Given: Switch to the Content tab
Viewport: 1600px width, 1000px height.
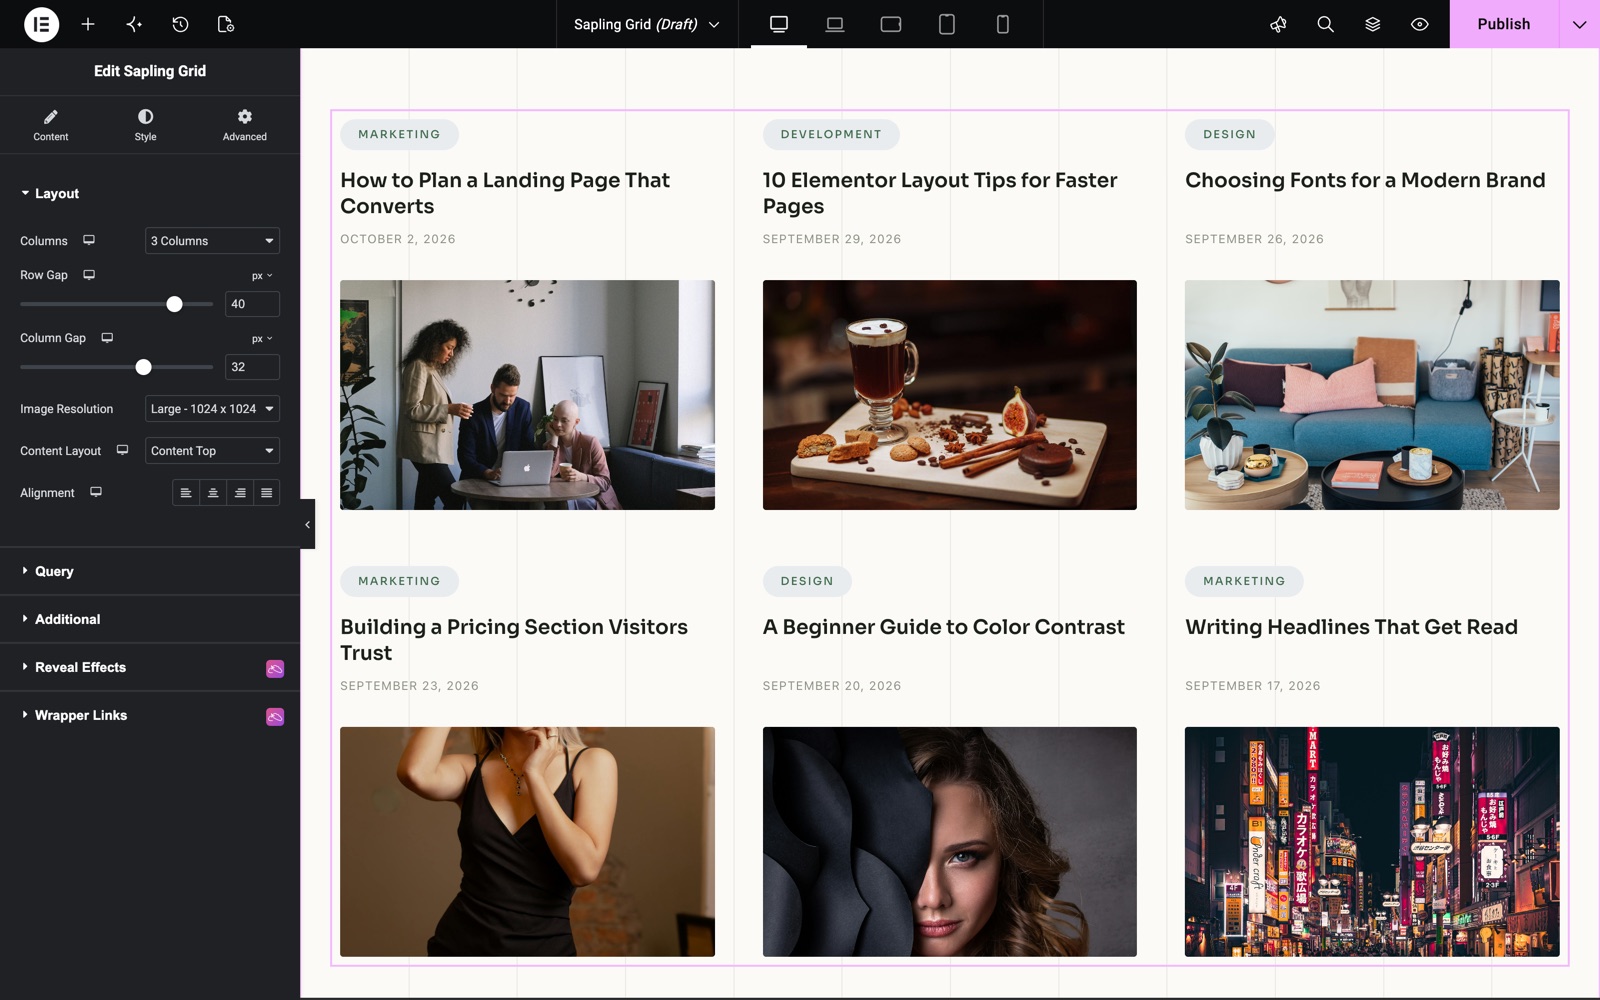Looking at the screenshot, I should (50, 125).
